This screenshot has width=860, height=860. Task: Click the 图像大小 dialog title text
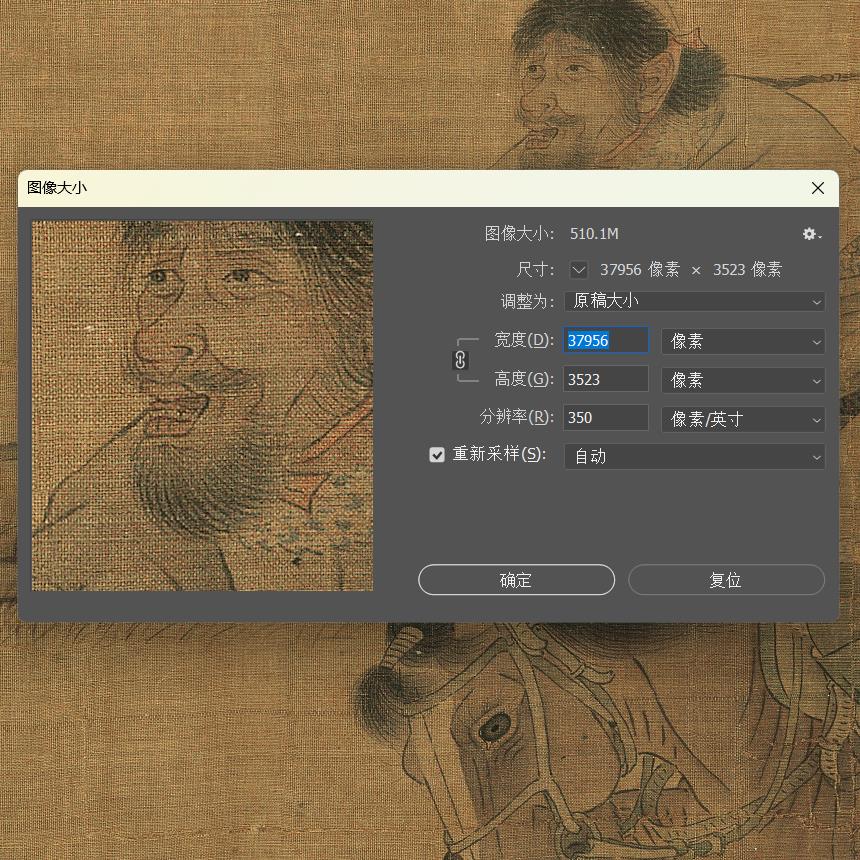click(x=57, y=188)
